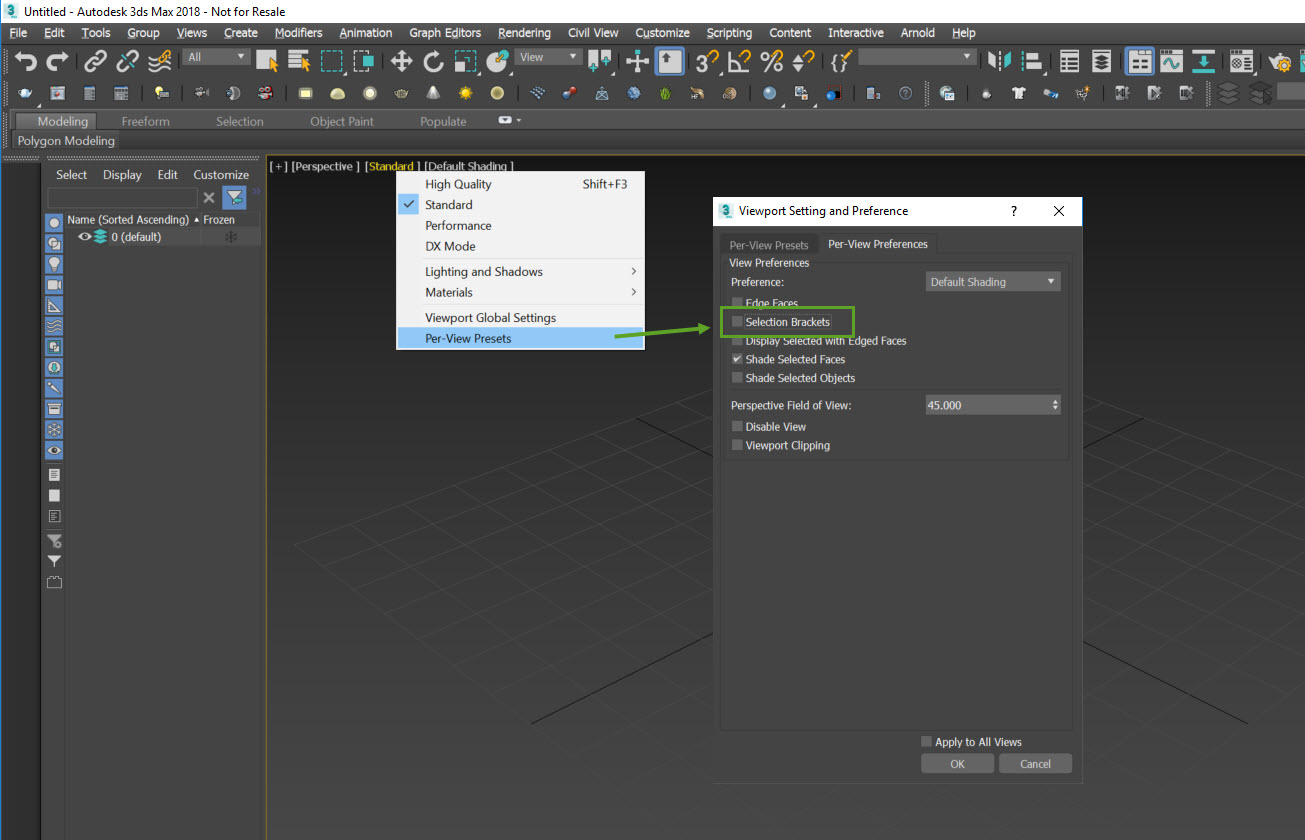Viewport: 1305px width, 840px height.
Task: Toggle Angle Snap in the toolbar
Action: point(739,62)
